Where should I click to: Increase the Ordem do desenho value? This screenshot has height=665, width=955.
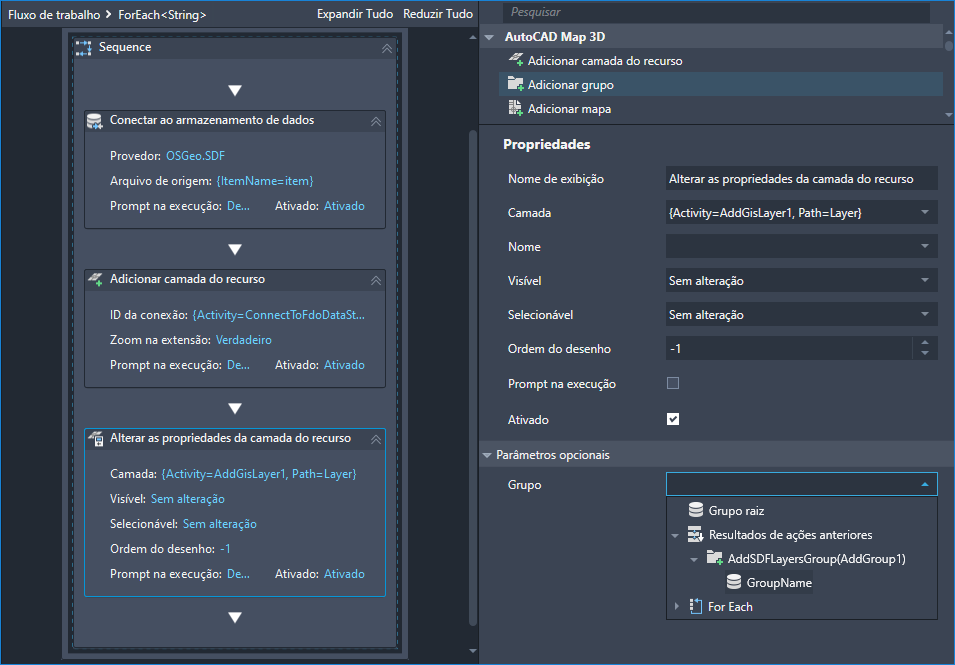click(925, 343)
